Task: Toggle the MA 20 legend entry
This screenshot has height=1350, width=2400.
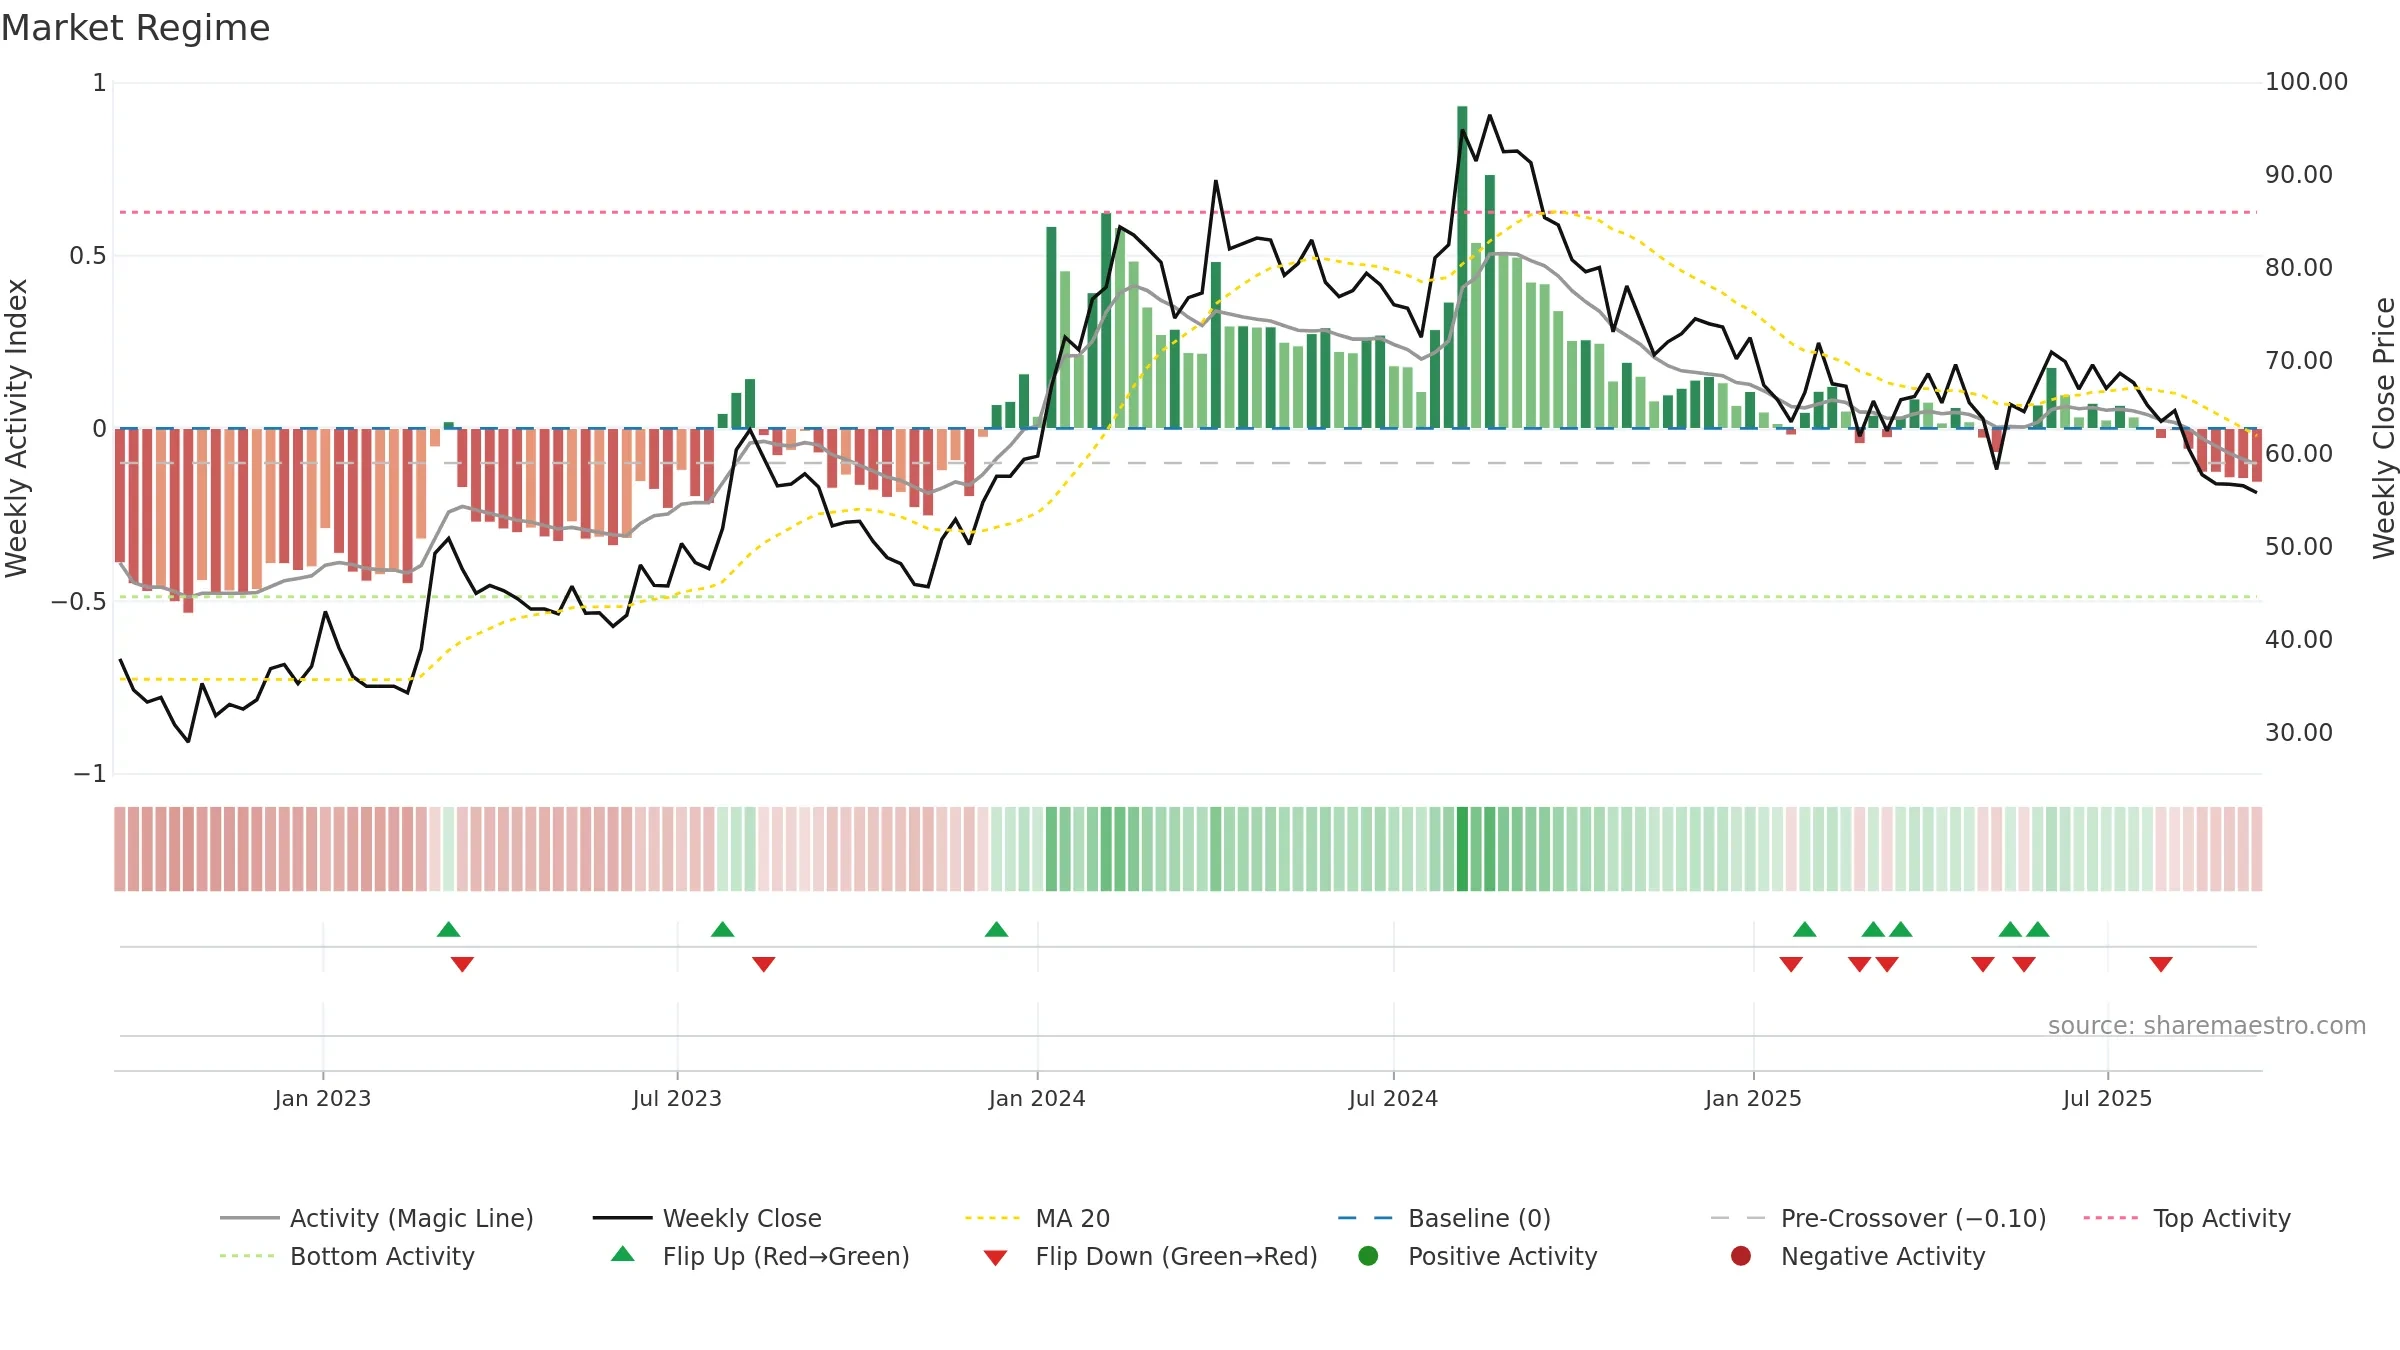Action: (x=1037, y=1218)
